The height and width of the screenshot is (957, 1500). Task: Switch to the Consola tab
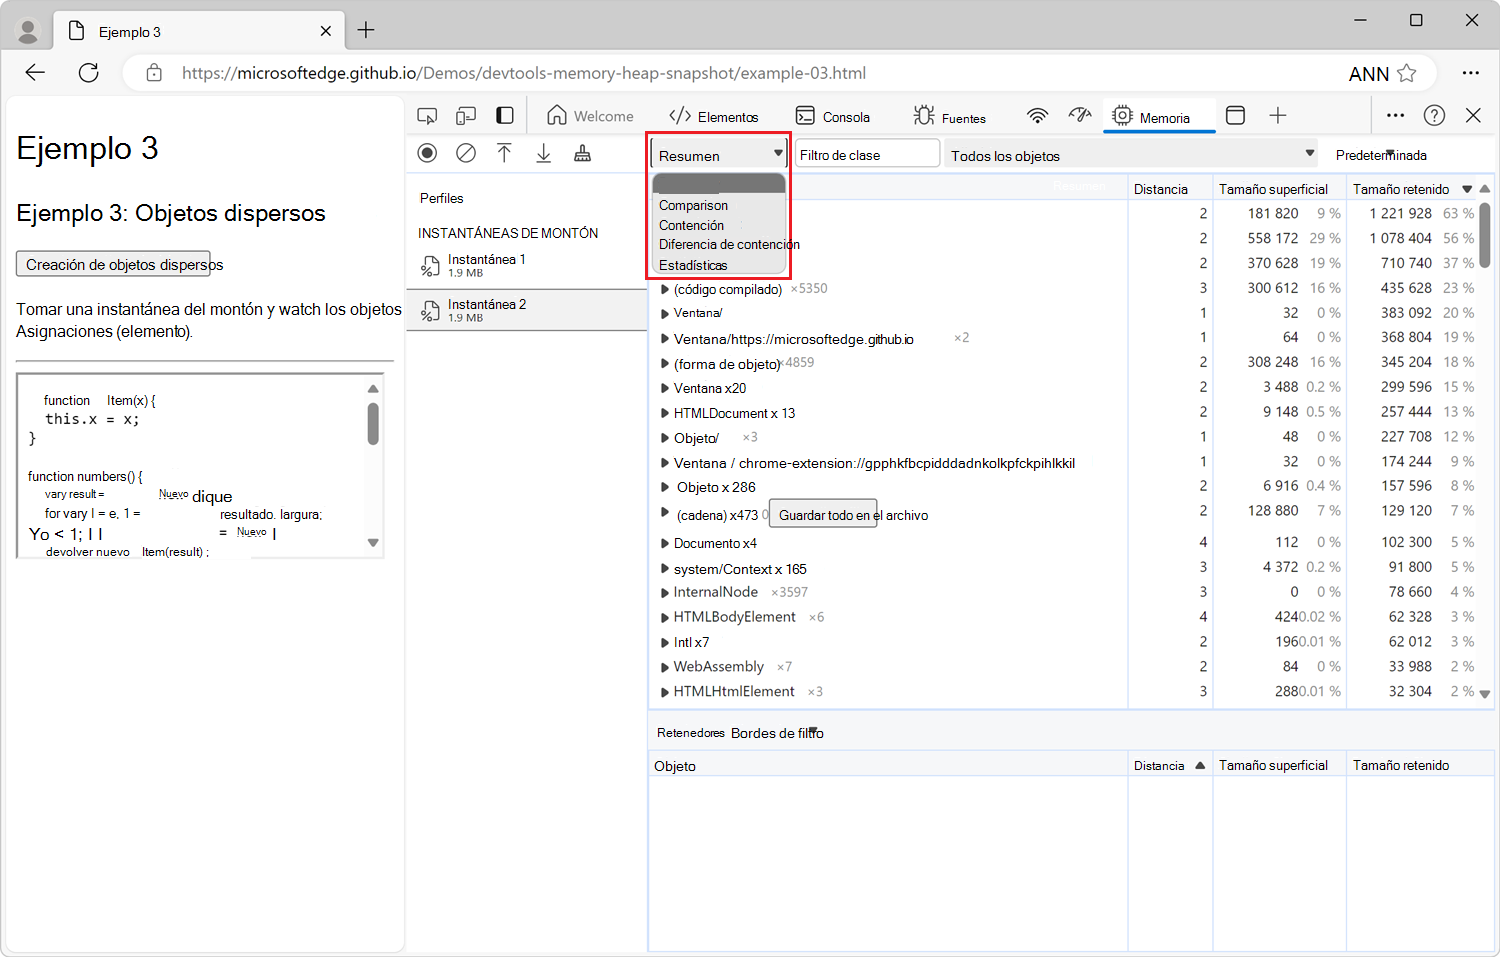(x=833, y=117)
